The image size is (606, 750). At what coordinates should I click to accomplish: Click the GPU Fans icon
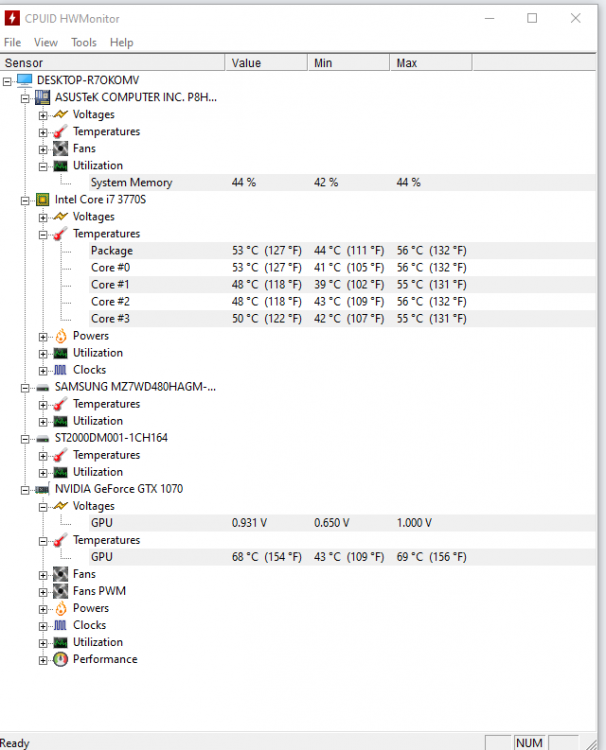60,574
